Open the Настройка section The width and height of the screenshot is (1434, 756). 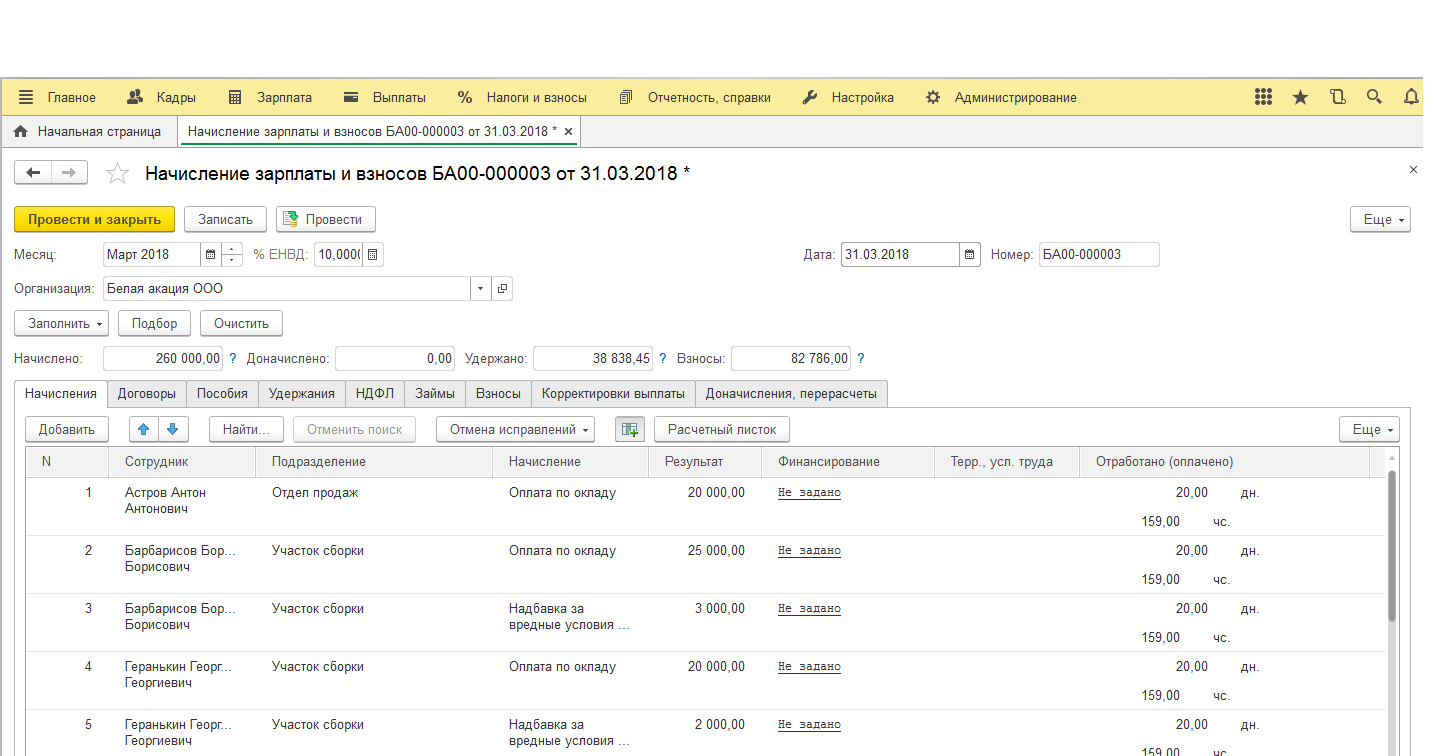(x=849, y=97)
